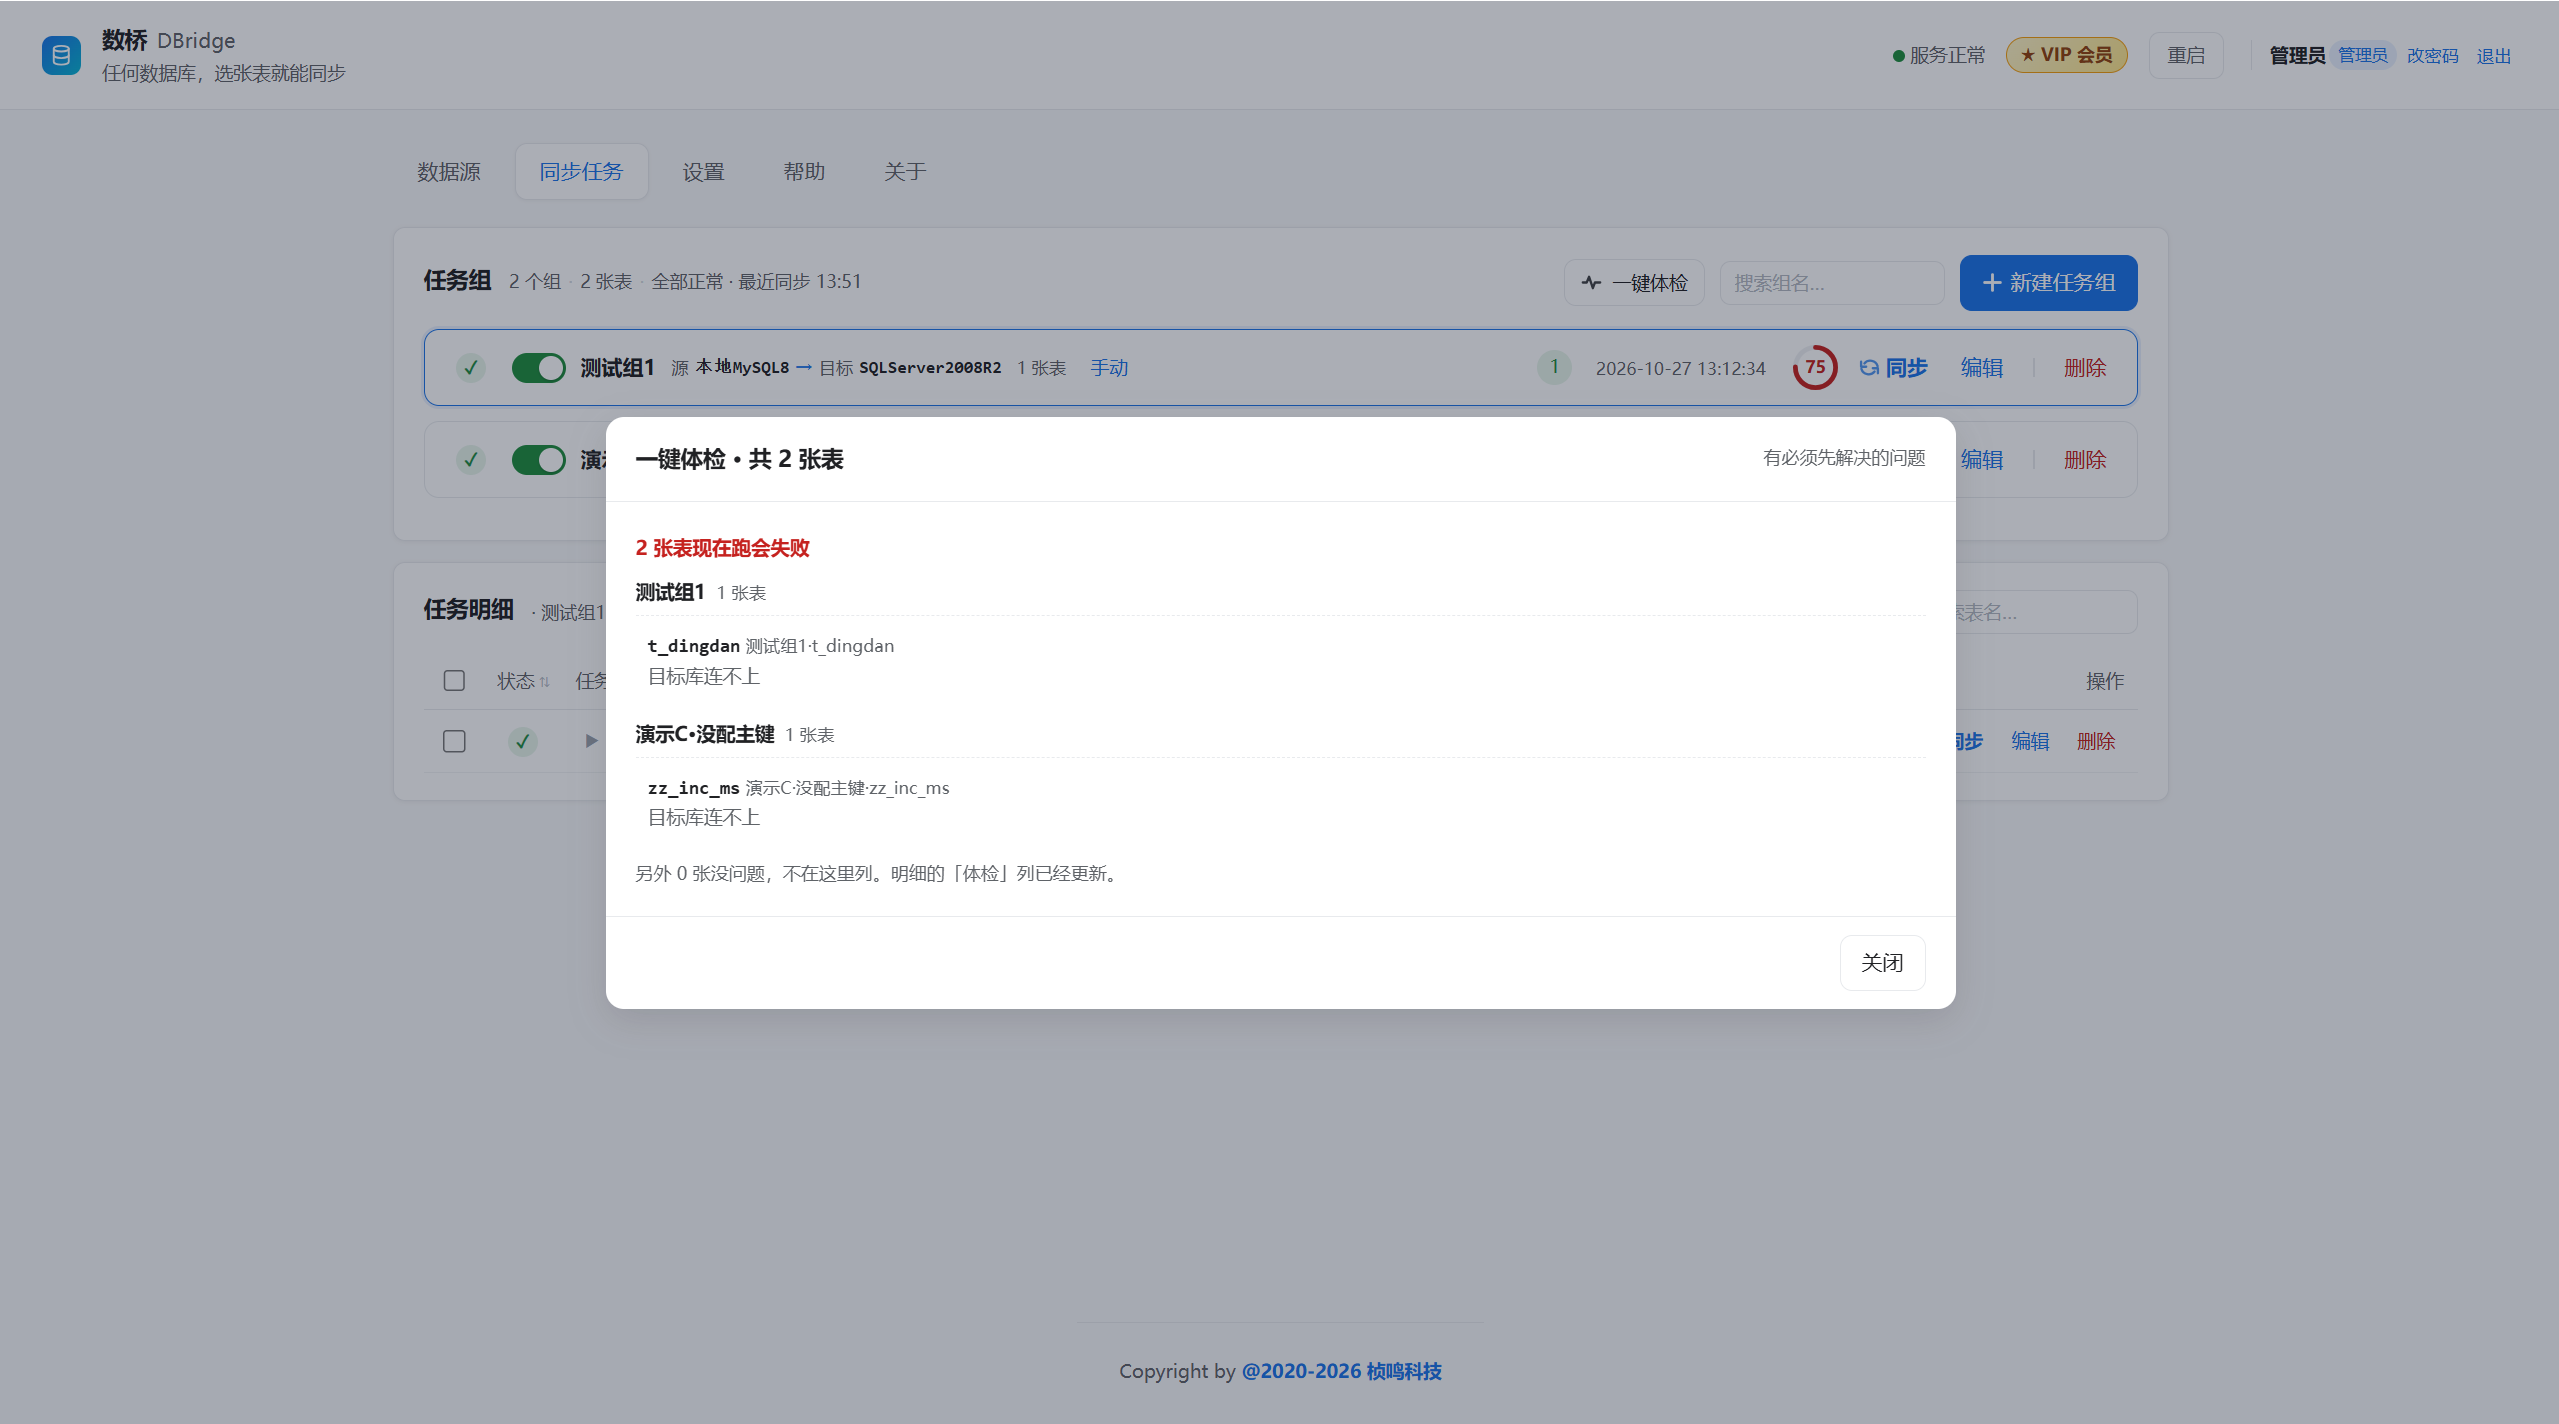
Task: Click the 手动 schedule link on 测试组1
Action: [1109, 368]
